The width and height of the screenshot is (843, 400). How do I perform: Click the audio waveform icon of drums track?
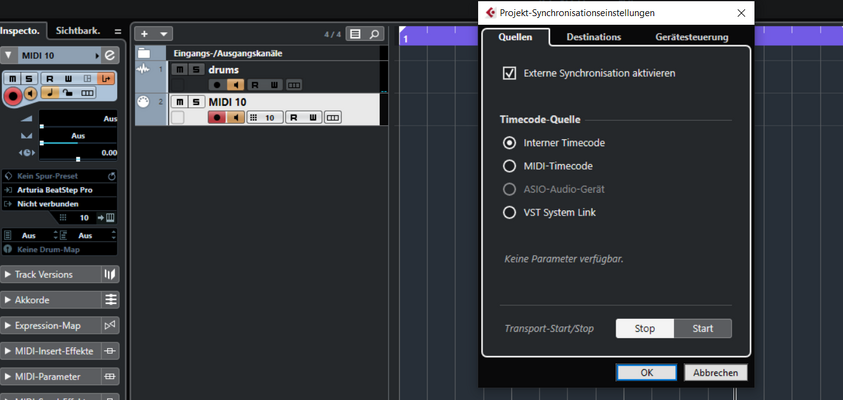click(x=143, y=69)
